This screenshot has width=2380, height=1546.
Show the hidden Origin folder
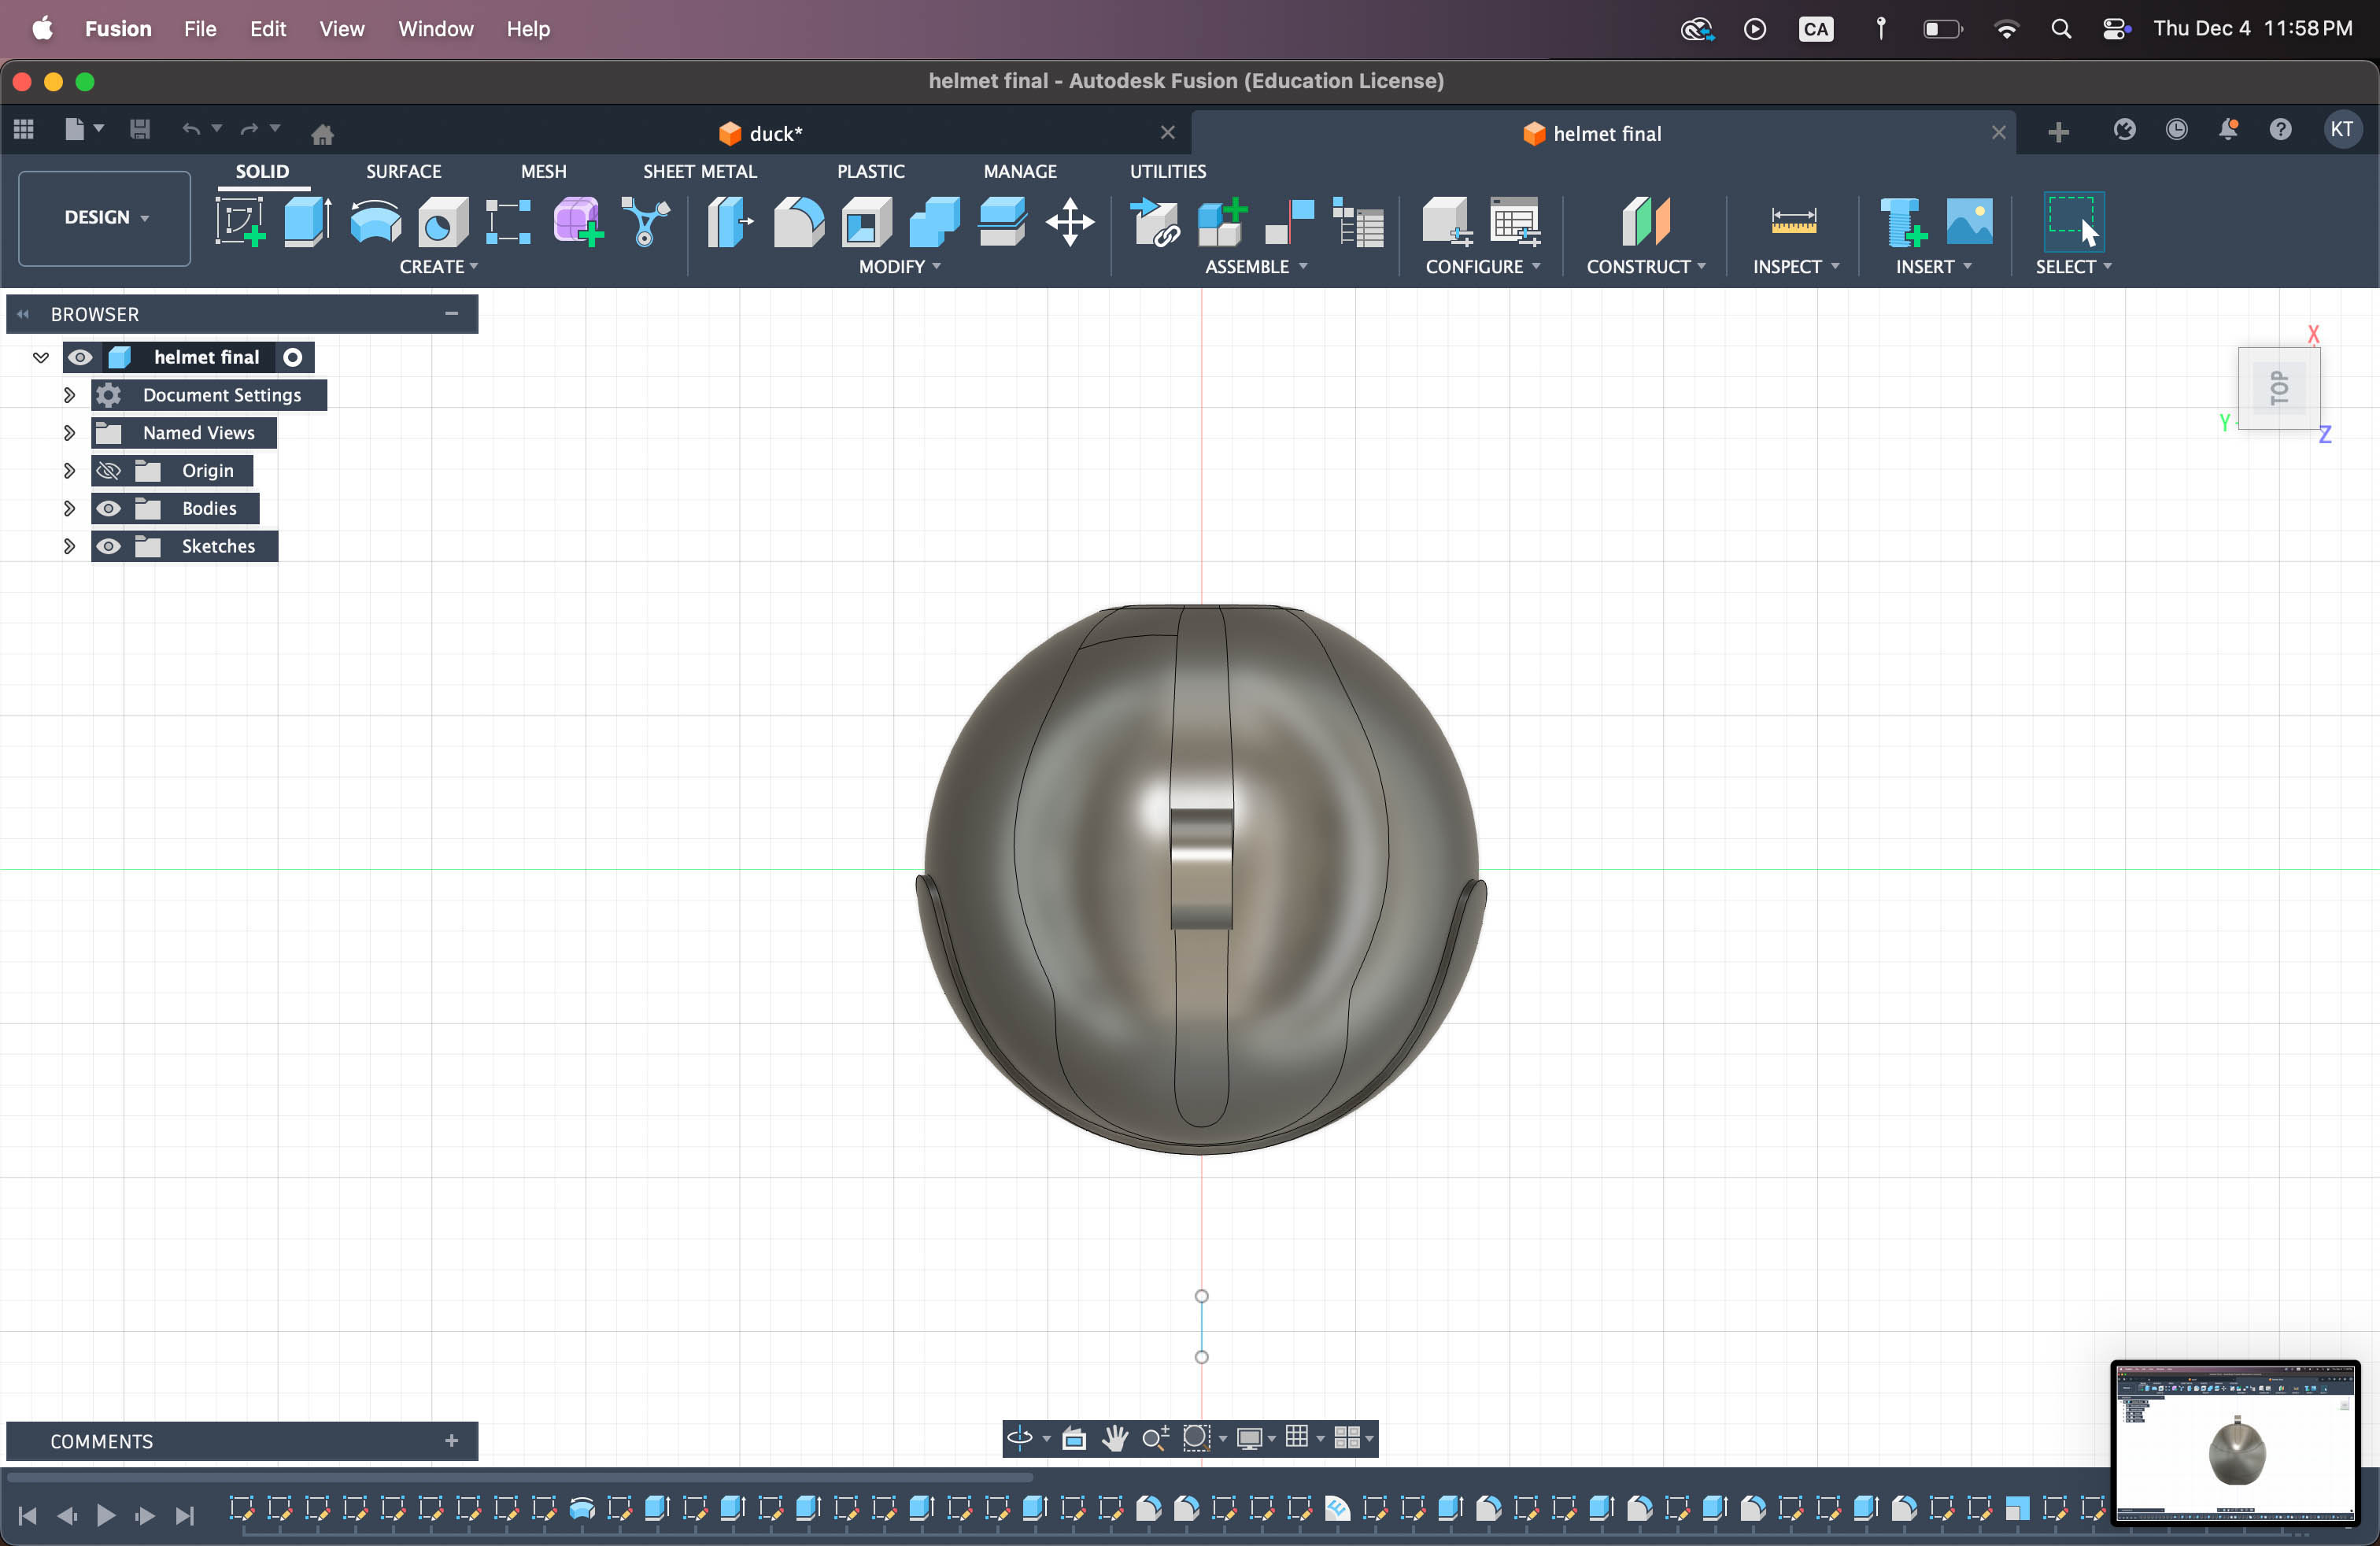tap(108, 470)
